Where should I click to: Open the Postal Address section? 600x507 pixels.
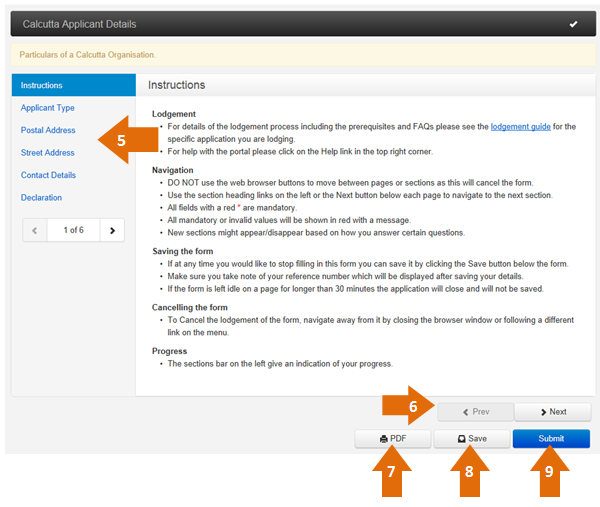[x=48, y=130]
